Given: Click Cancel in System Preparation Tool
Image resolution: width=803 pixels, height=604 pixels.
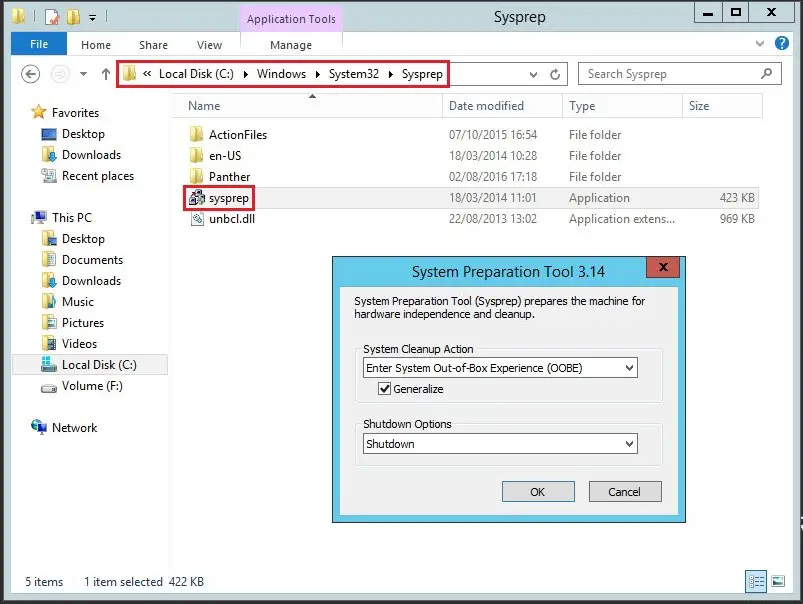Looking at the screenshot, I should pyautogui.click(x=625, y=492).
